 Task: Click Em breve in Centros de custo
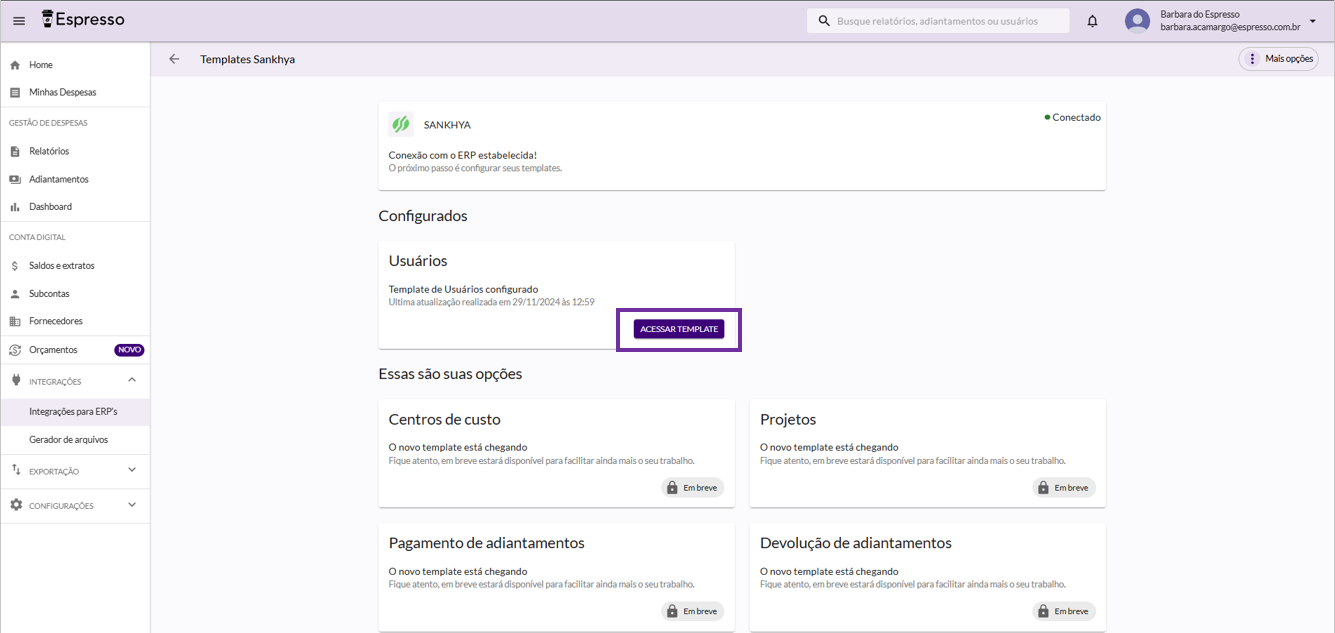coord(692,488)
